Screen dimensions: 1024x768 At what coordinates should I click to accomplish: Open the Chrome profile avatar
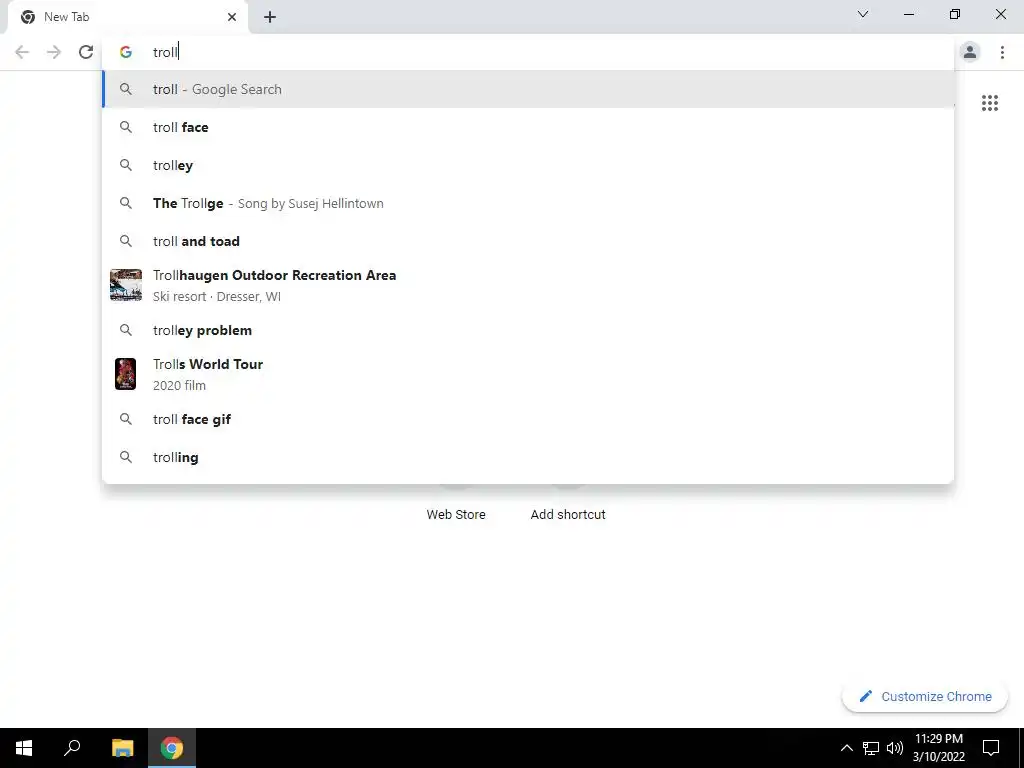970,52
